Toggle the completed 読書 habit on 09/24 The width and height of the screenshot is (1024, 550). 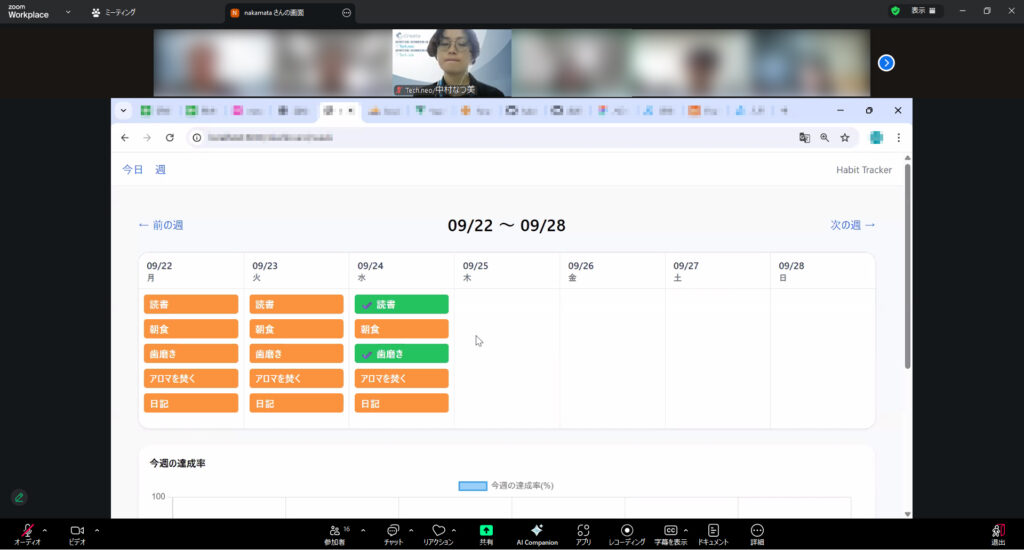(x=401, y=304)
